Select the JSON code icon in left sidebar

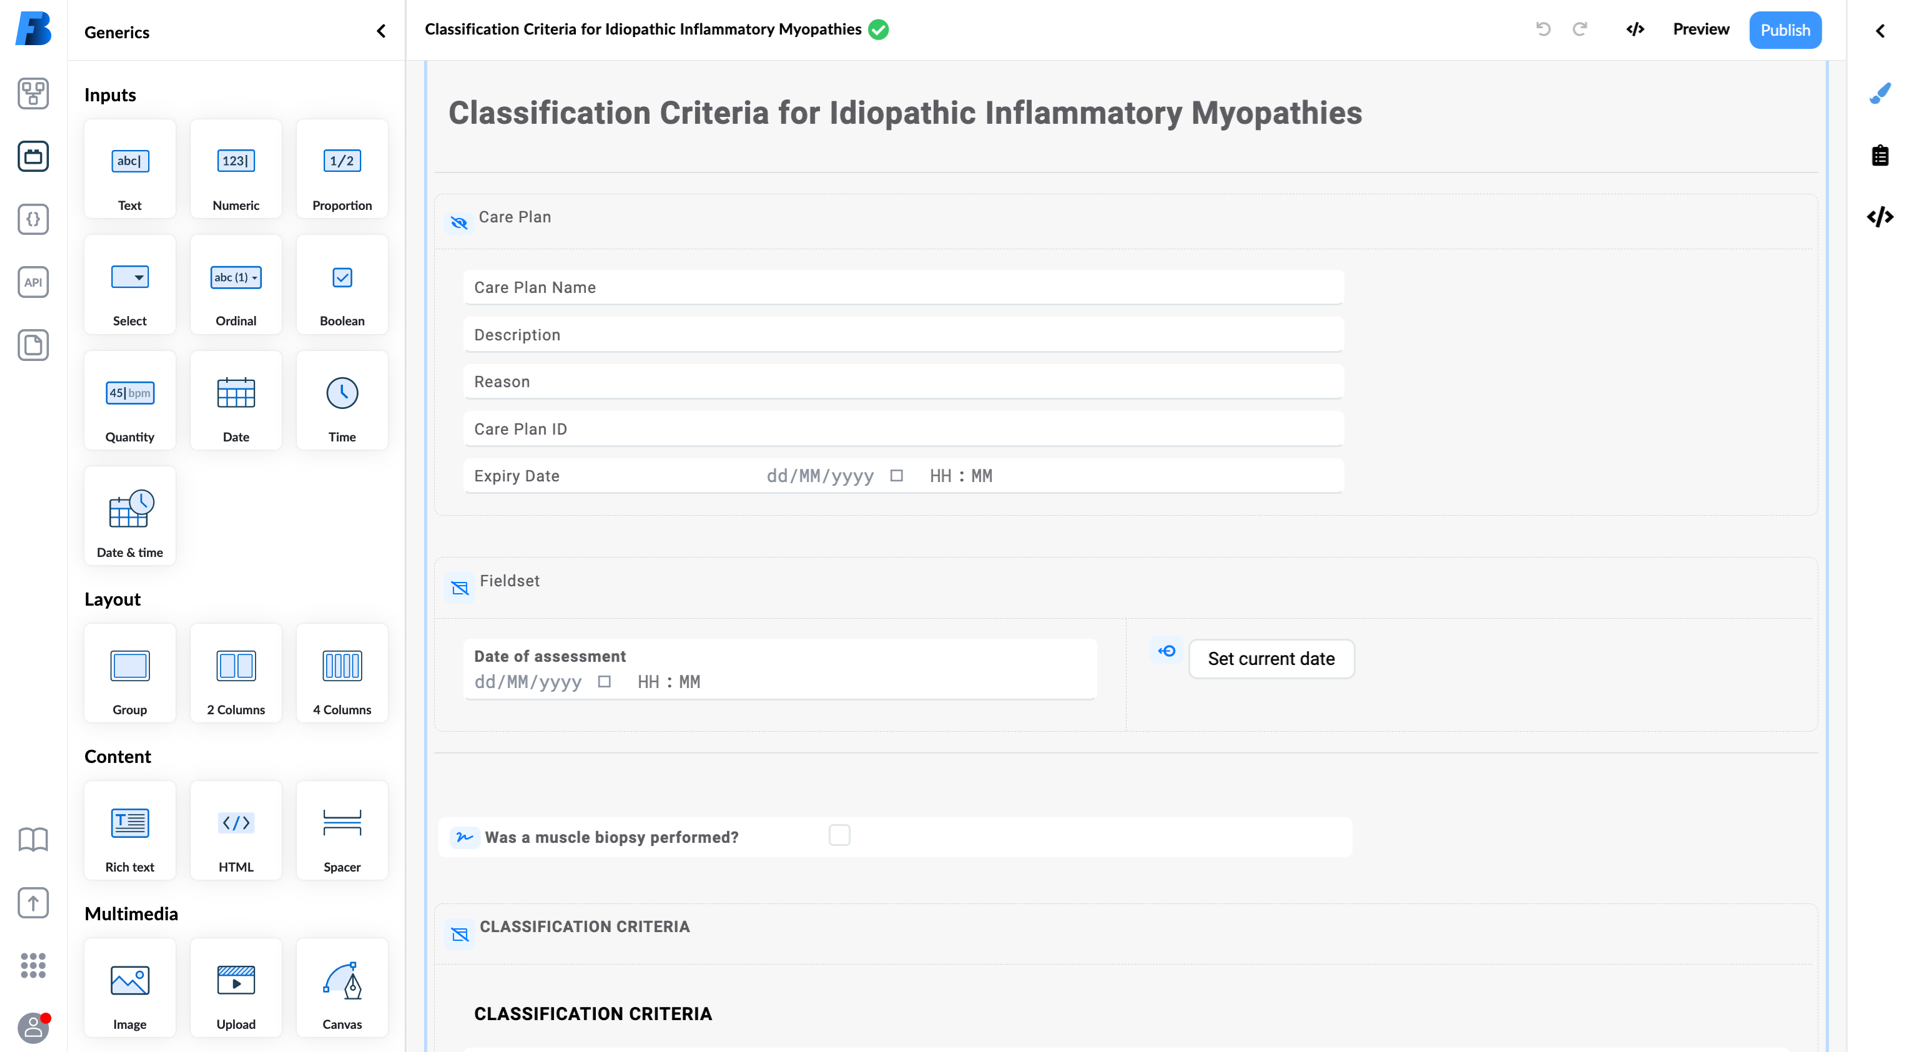coord(33,219)
